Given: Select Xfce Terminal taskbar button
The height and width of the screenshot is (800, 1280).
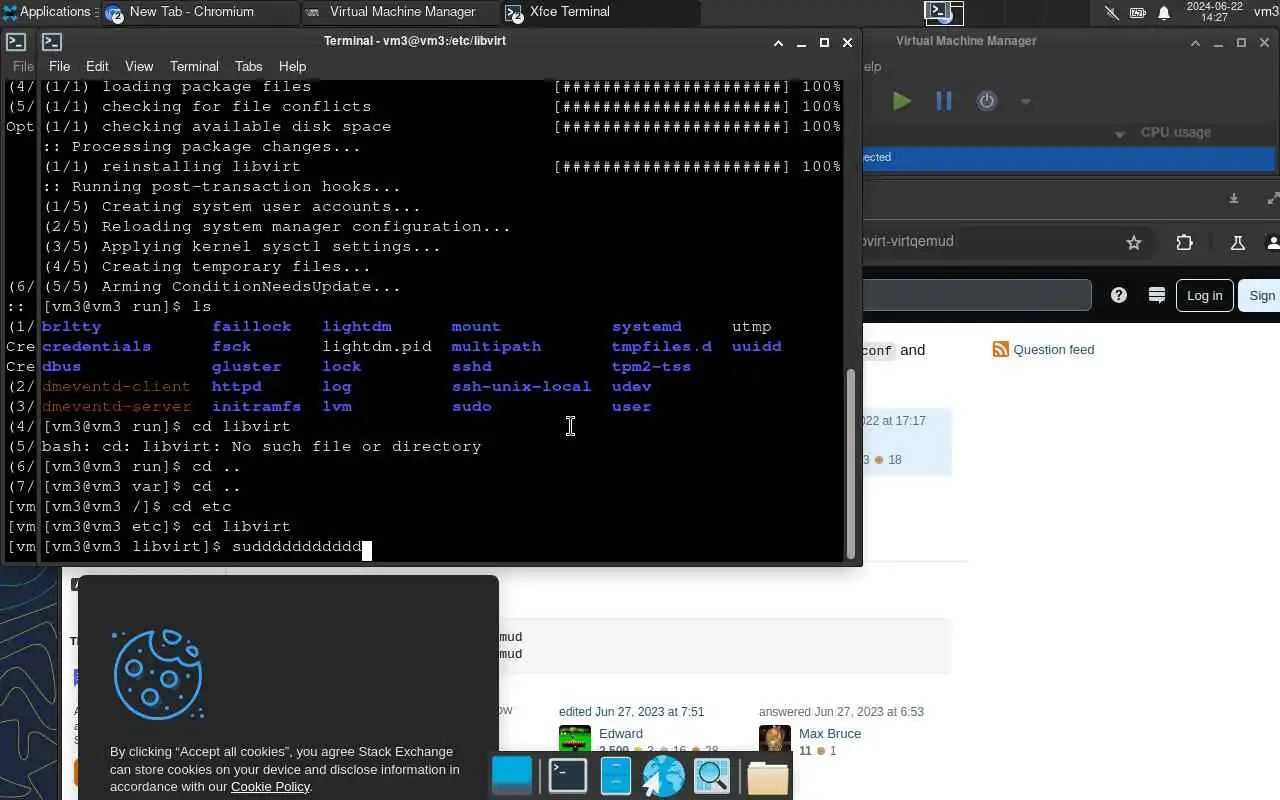Looking at the screenshot, I should 600,12.
